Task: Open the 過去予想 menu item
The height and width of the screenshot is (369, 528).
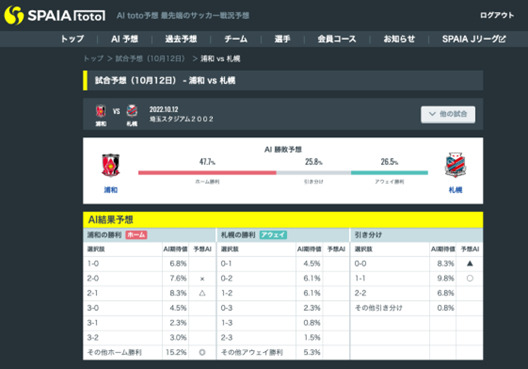Action: pos(181,39)
